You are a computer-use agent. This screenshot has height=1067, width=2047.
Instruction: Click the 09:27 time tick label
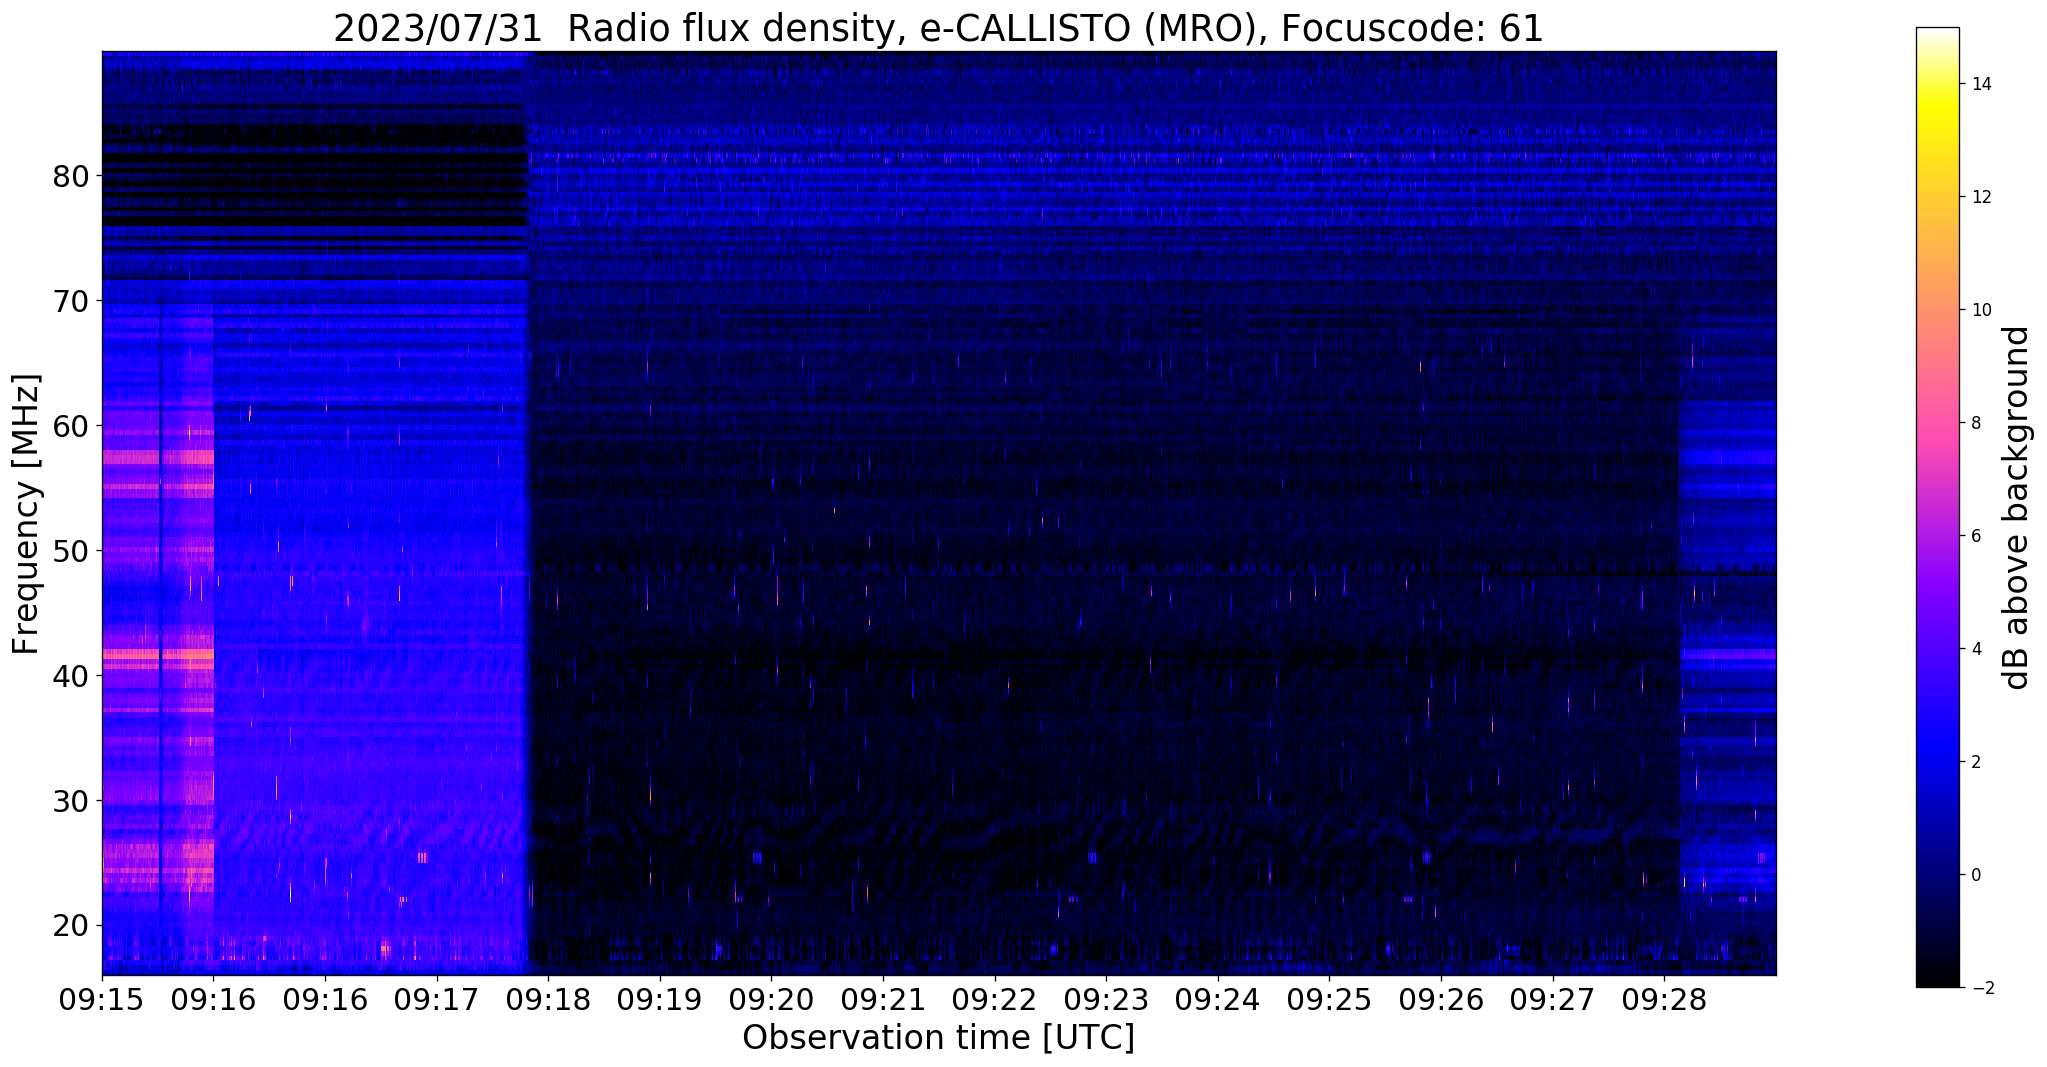click(x=1552, y=999)
